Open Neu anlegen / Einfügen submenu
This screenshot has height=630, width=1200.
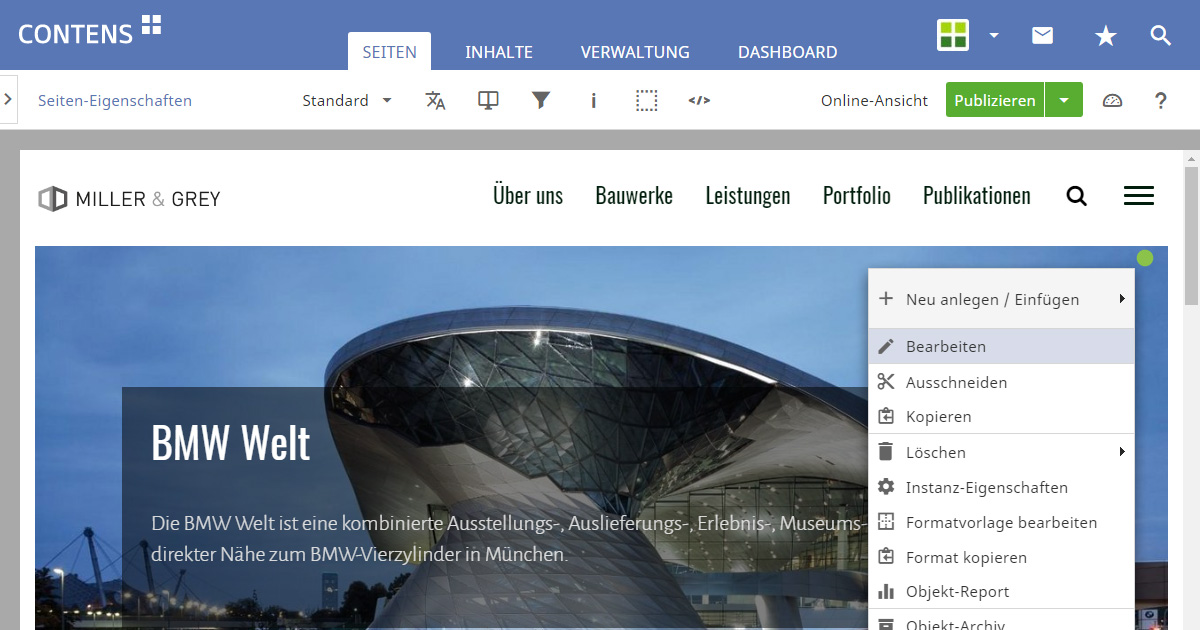(1001, 299)
